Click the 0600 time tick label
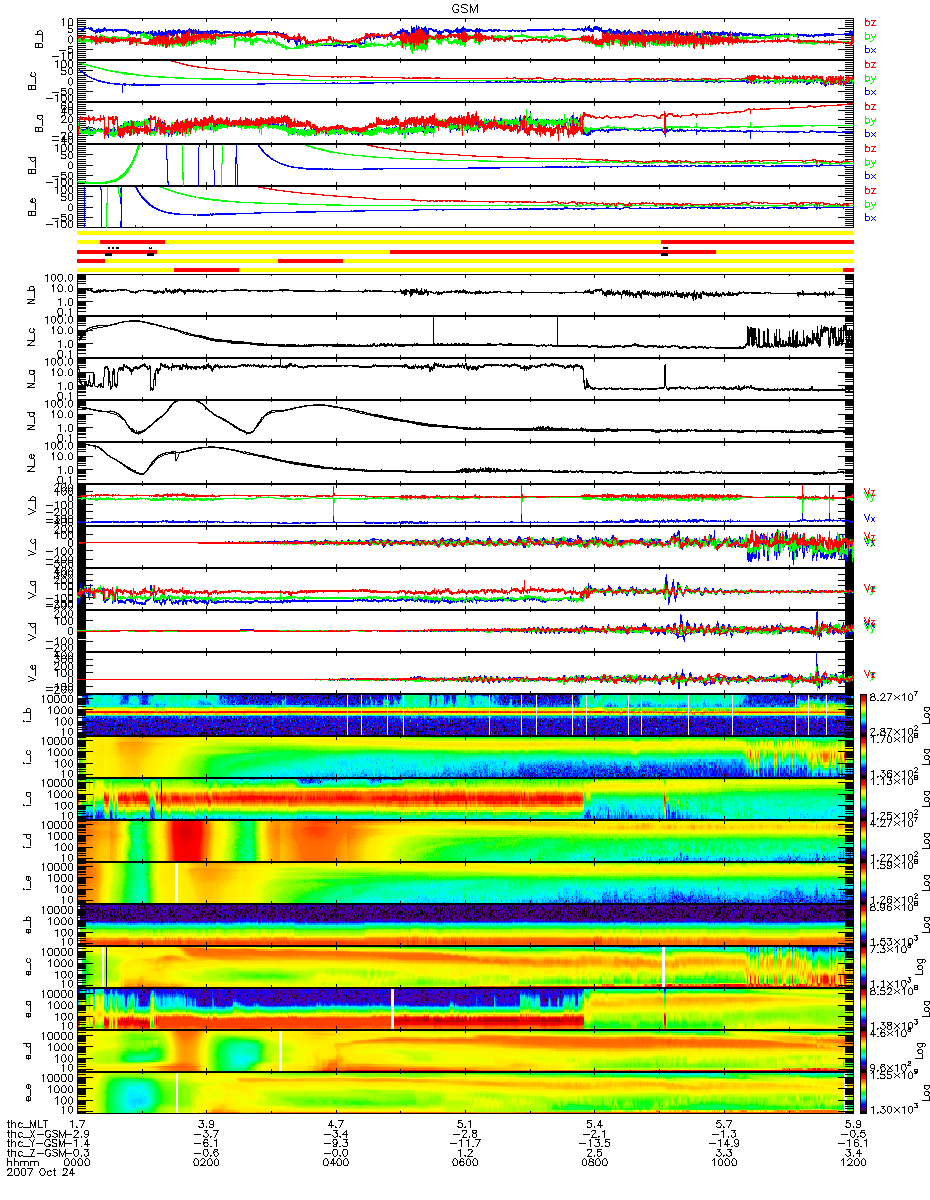 click(x=465, y=1162)
